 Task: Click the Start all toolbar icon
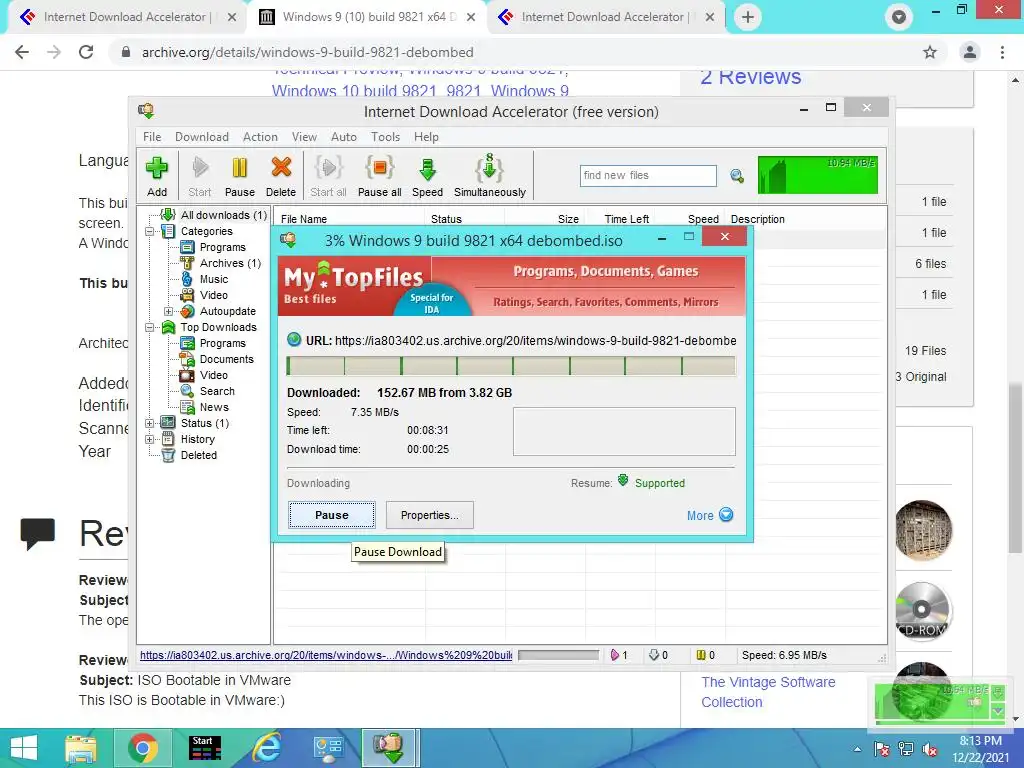(x=328, y=176)
